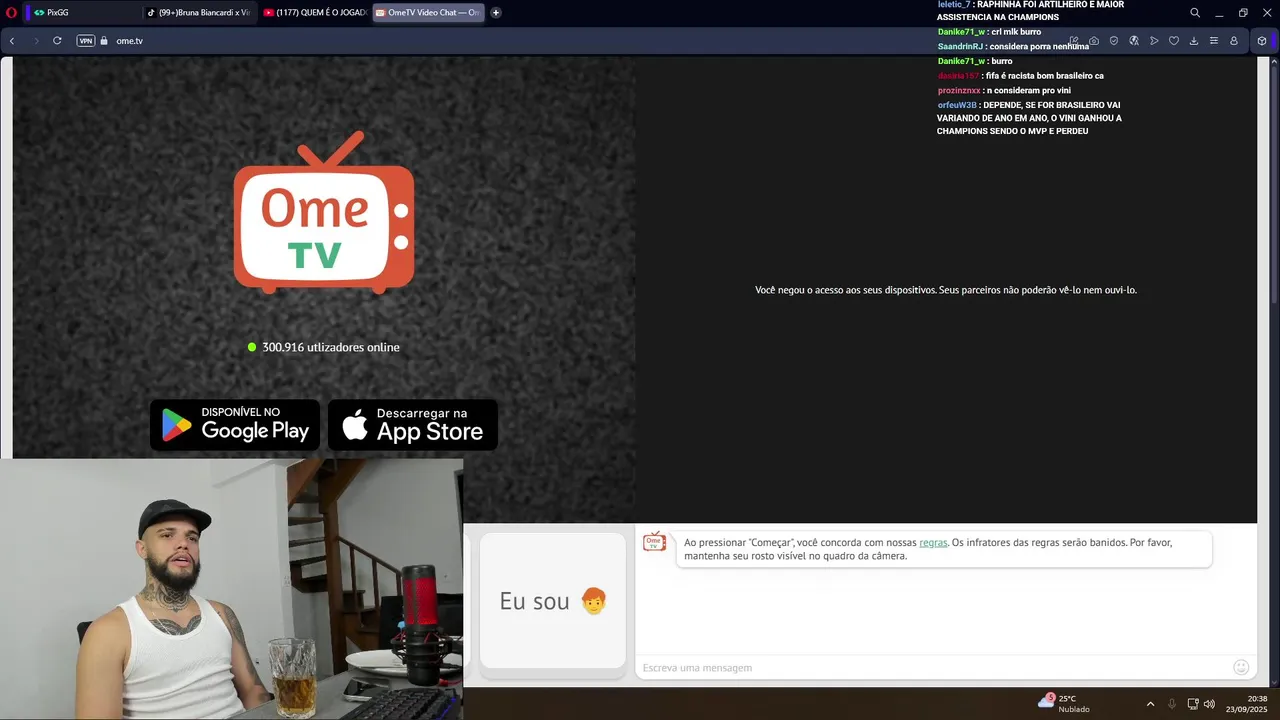Click the padlock site security icon
This screenshot has height=720, width=1280.
coord(104,41)
